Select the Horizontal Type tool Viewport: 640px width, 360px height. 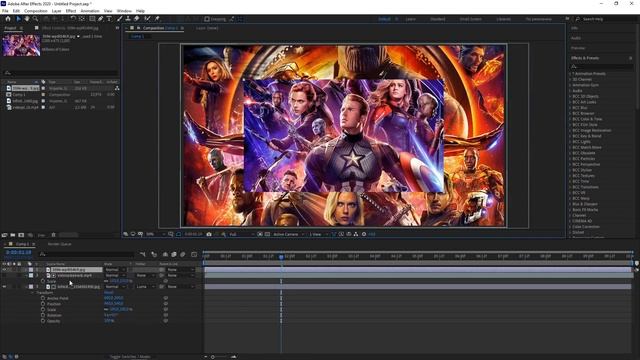[x=109, y=19]
